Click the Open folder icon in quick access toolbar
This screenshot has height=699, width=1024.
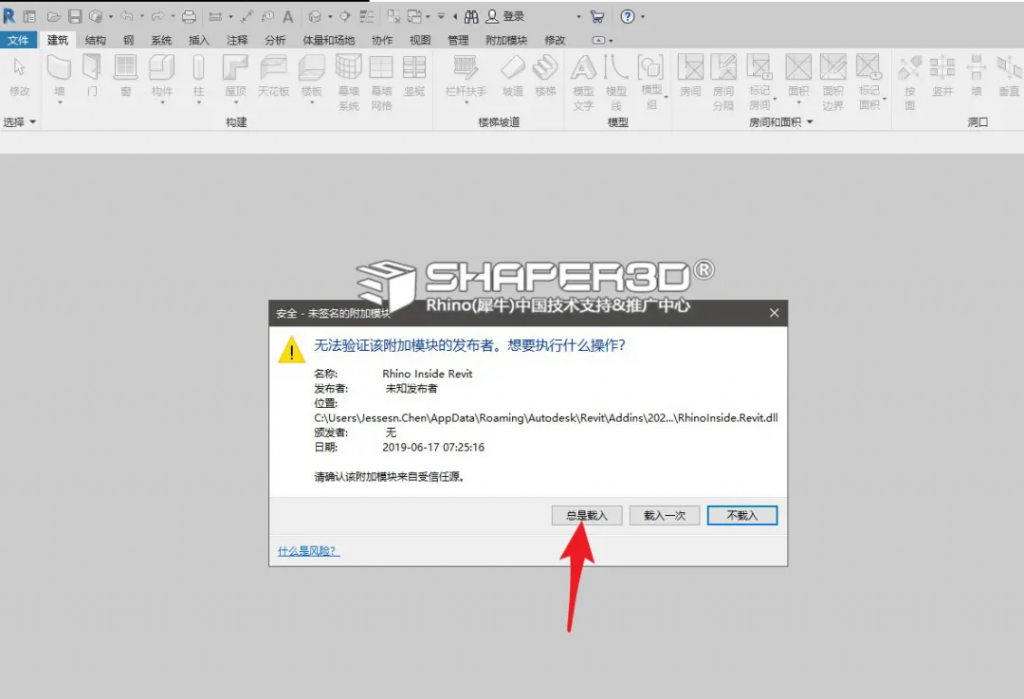pos(54,16)
